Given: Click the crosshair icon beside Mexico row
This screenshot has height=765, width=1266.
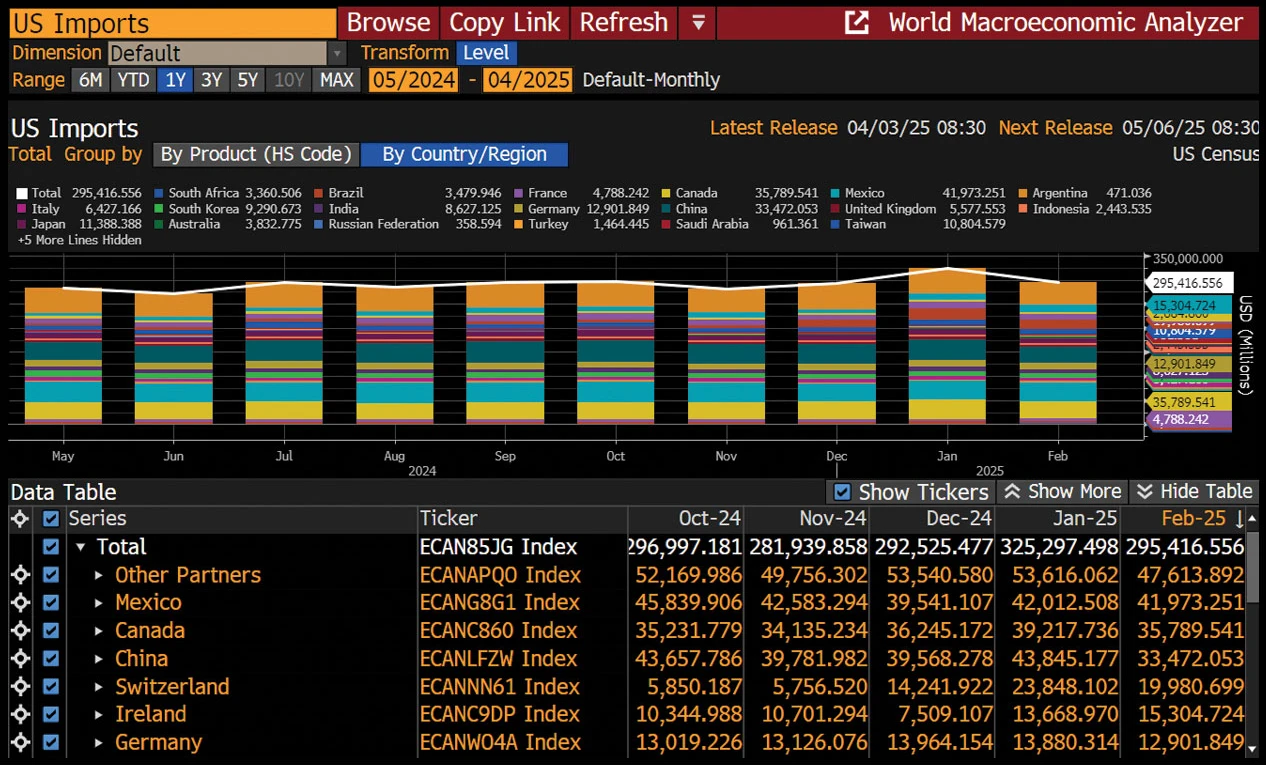Looking at the screenshot, I should (x=20, y=603).
